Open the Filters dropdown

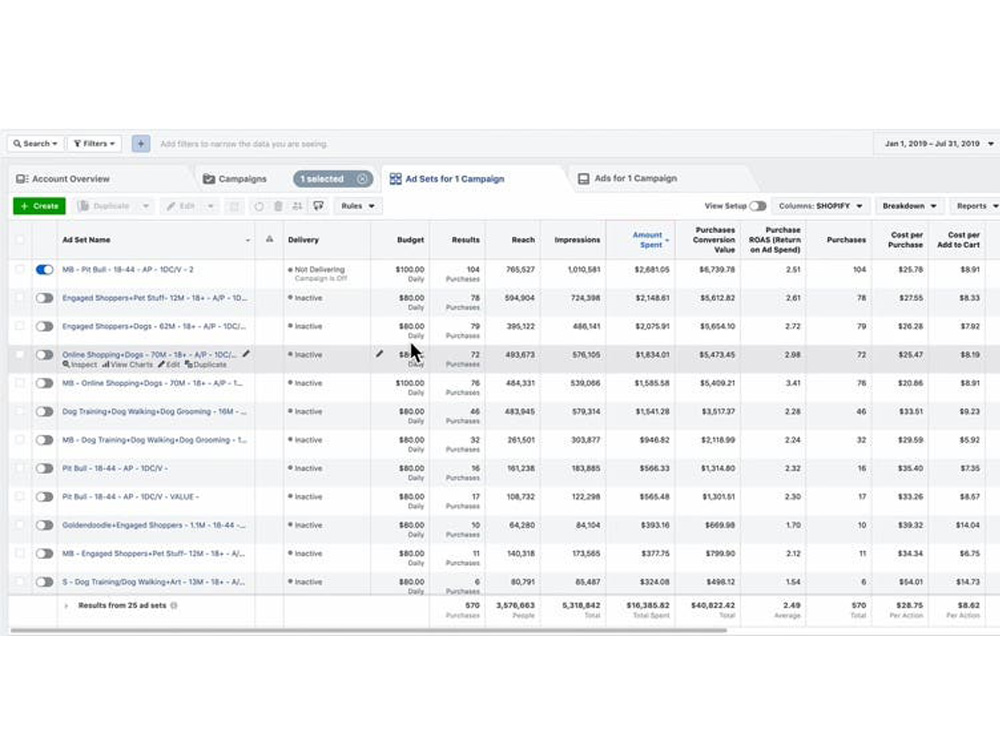click(x=94, y=143)
